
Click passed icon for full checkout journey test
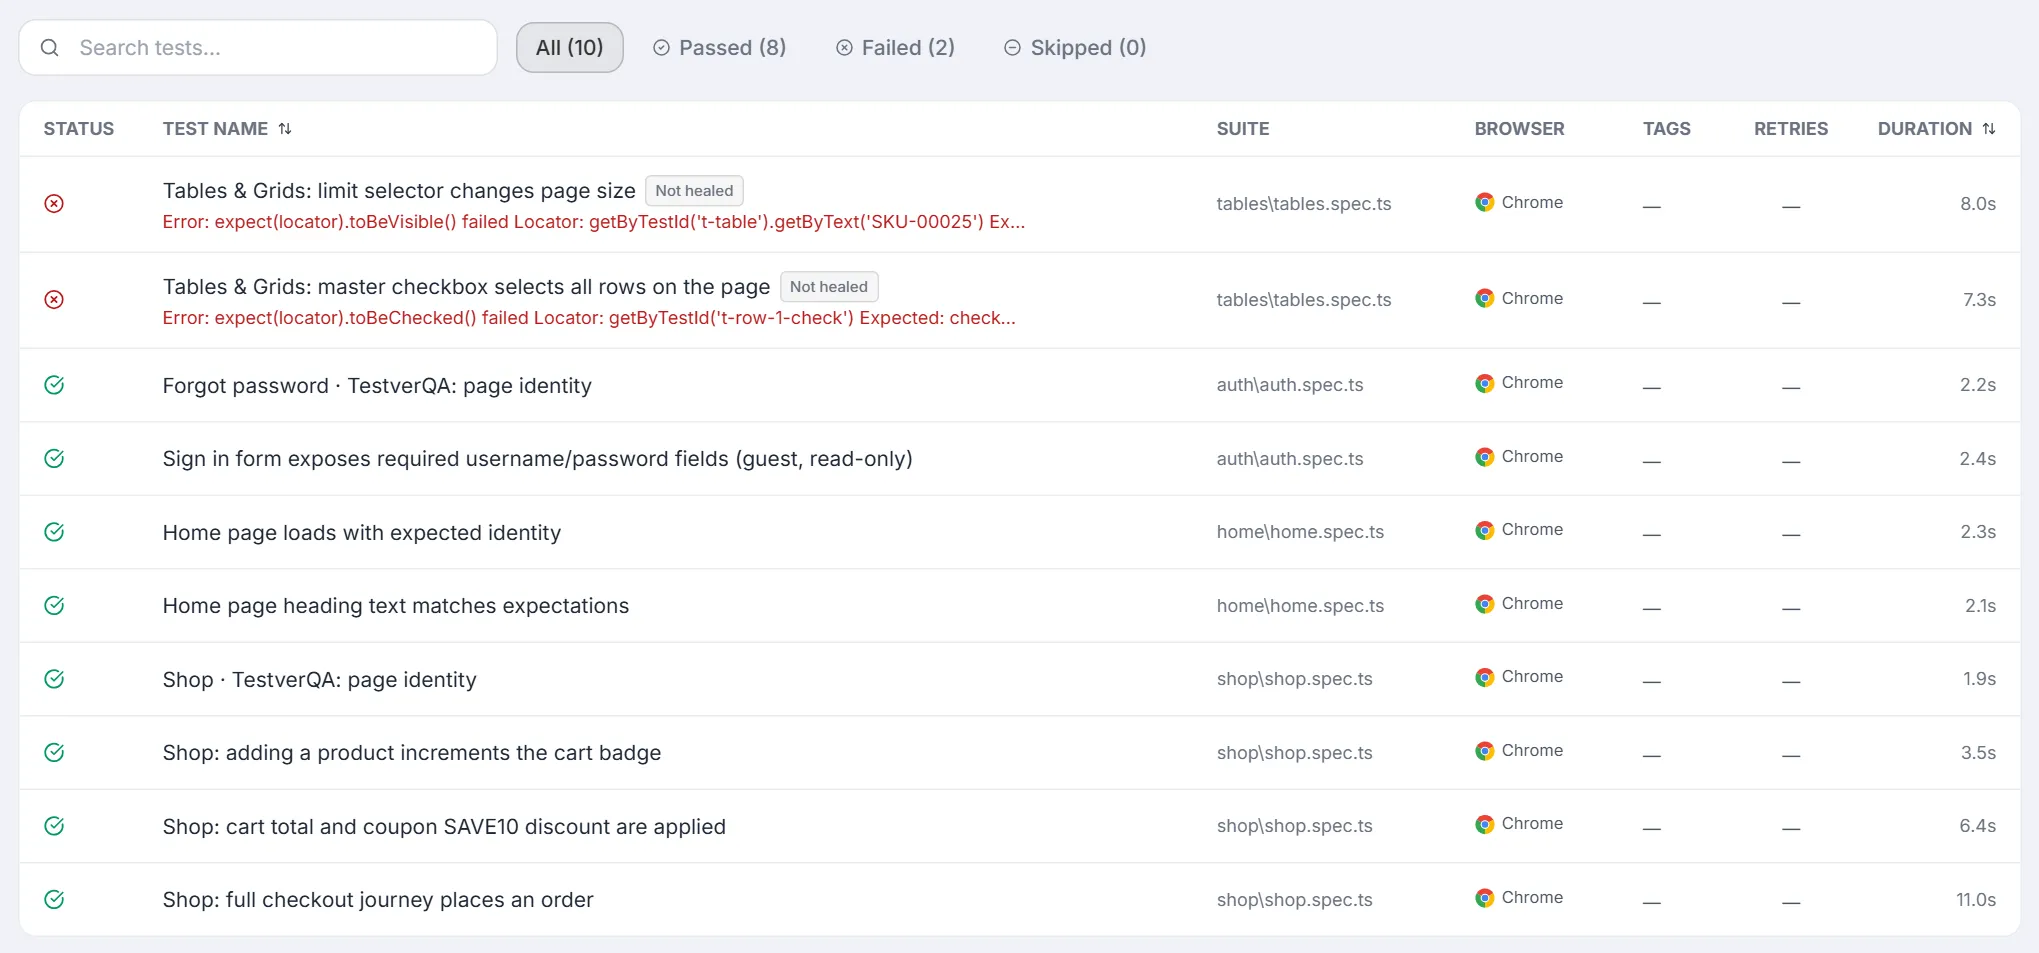click(54, 900)
